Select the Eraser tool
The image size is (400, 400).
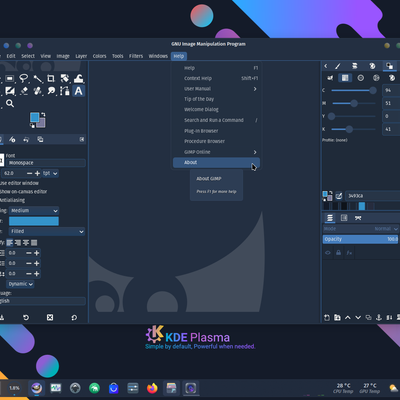click(x=24, y=91)
